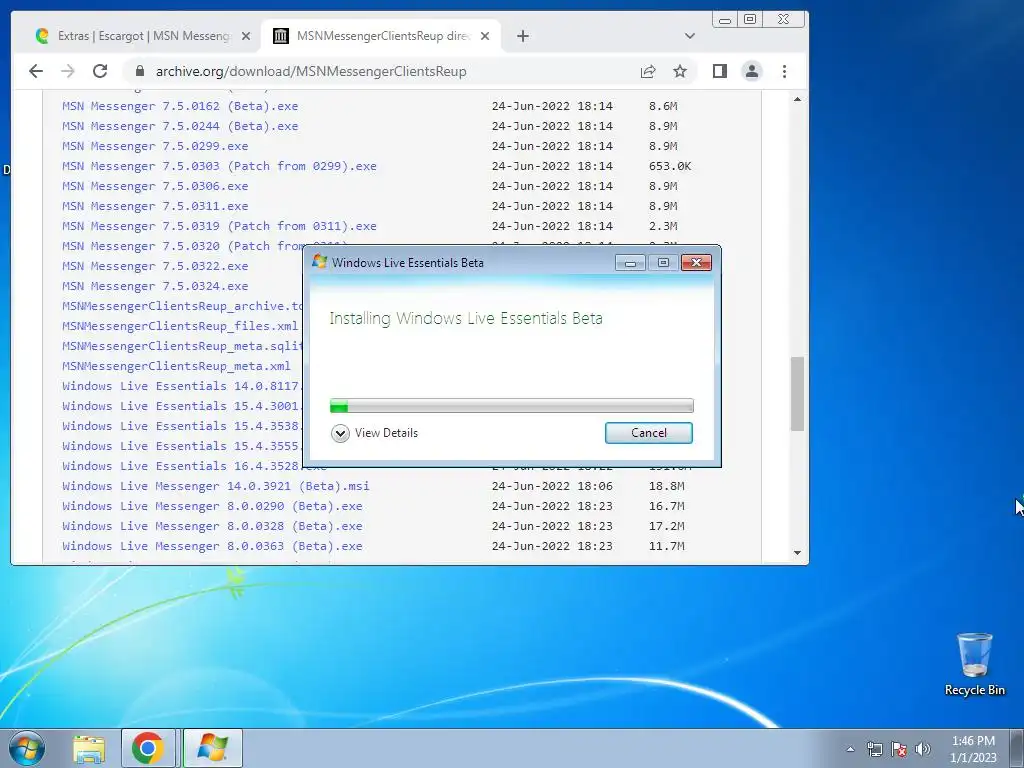The height and width of the screenshot is (768, 1024).
Task: Open the Action Center flag icon
Action: coord(899,749)
